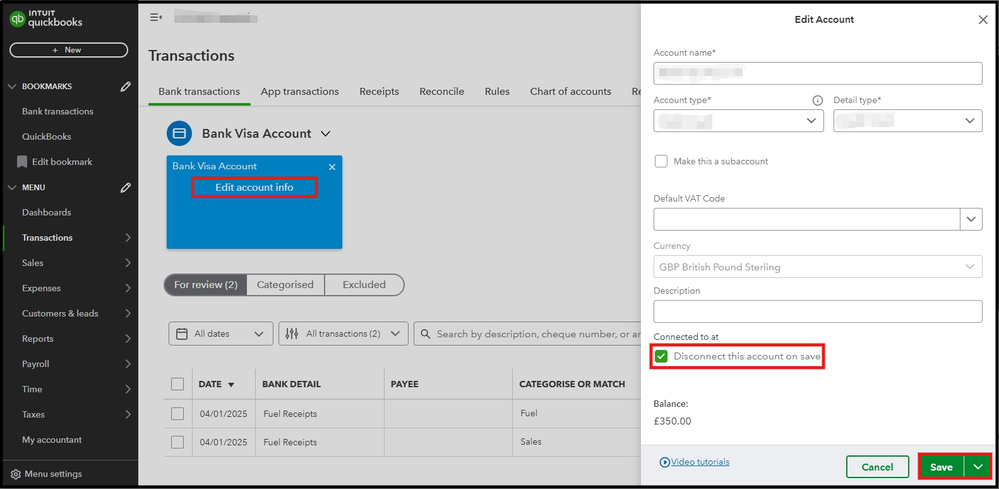Open Menu settings
The image size is (999, 489).
coord(53,474)
